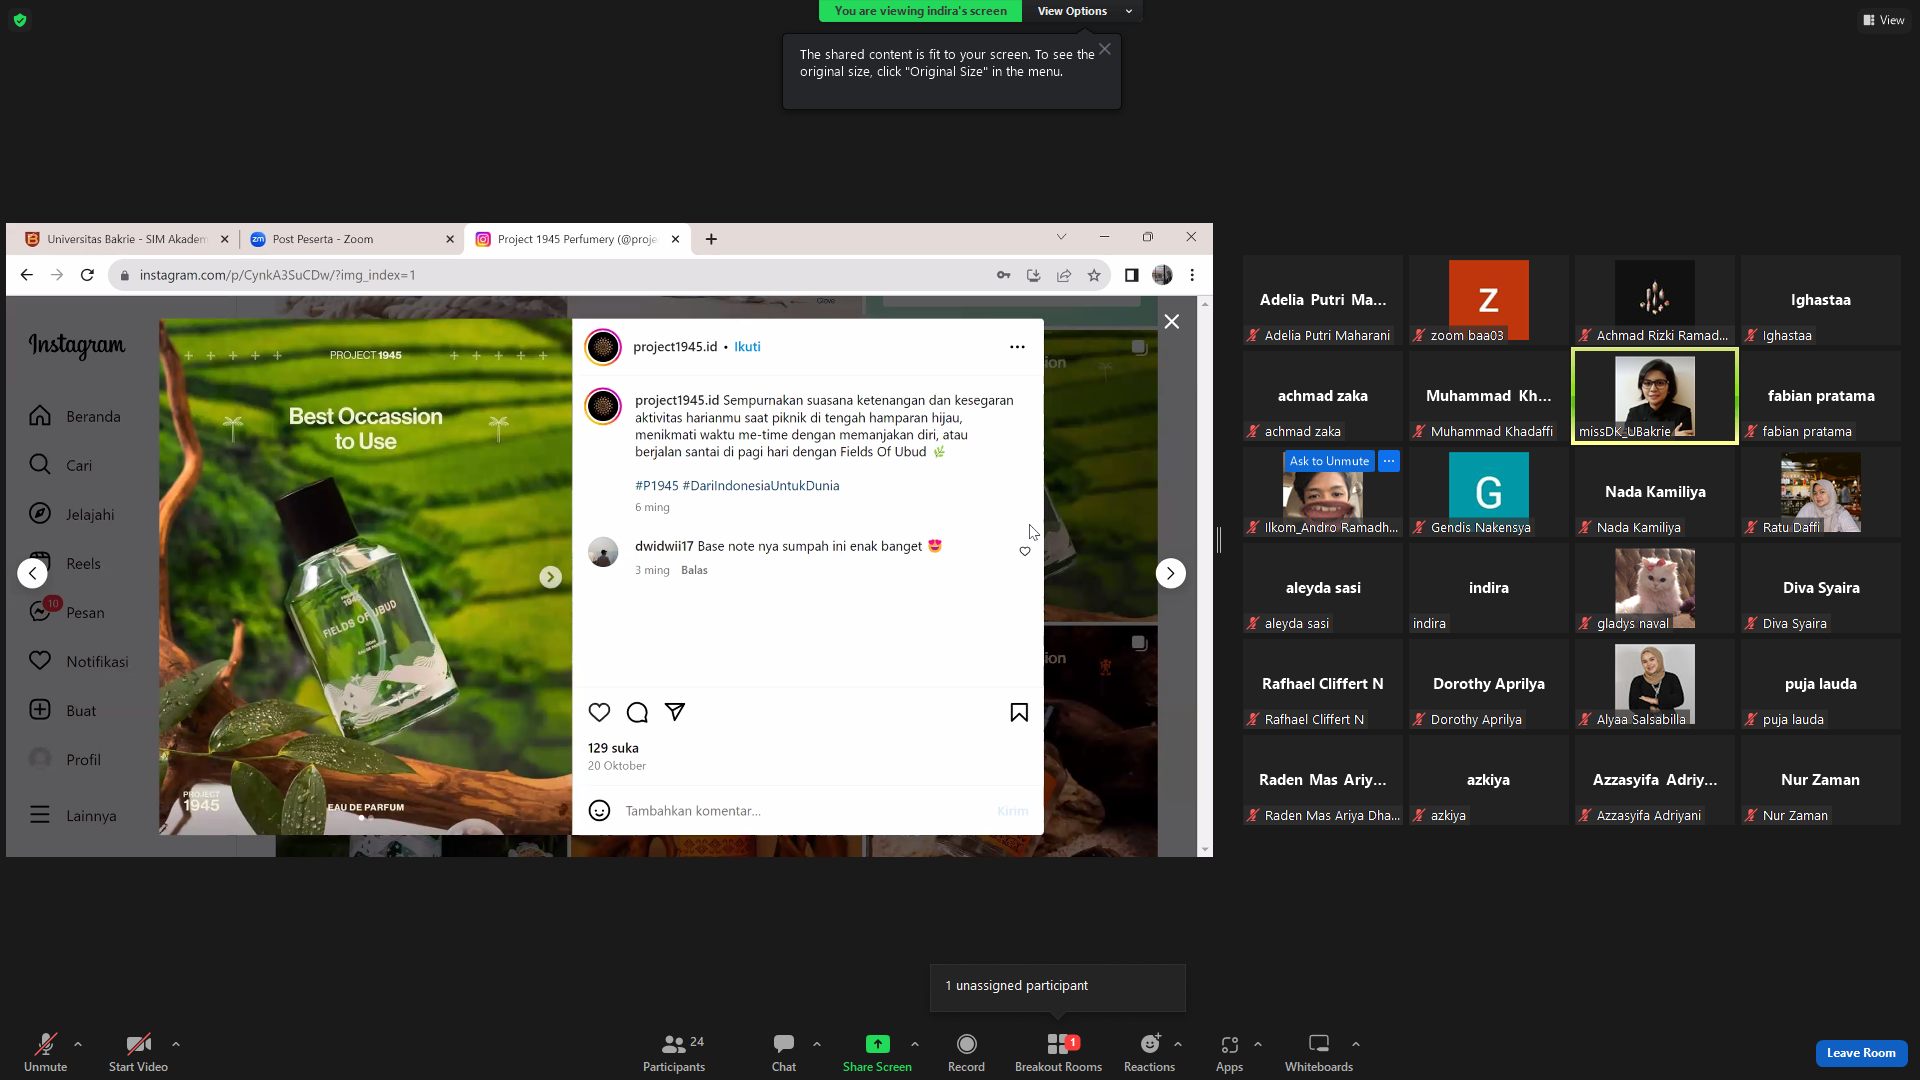The height and width of the screenshot is (1080, 1920).
Task: Open the View Options dropdown
Action: (x=1084, y=11)
